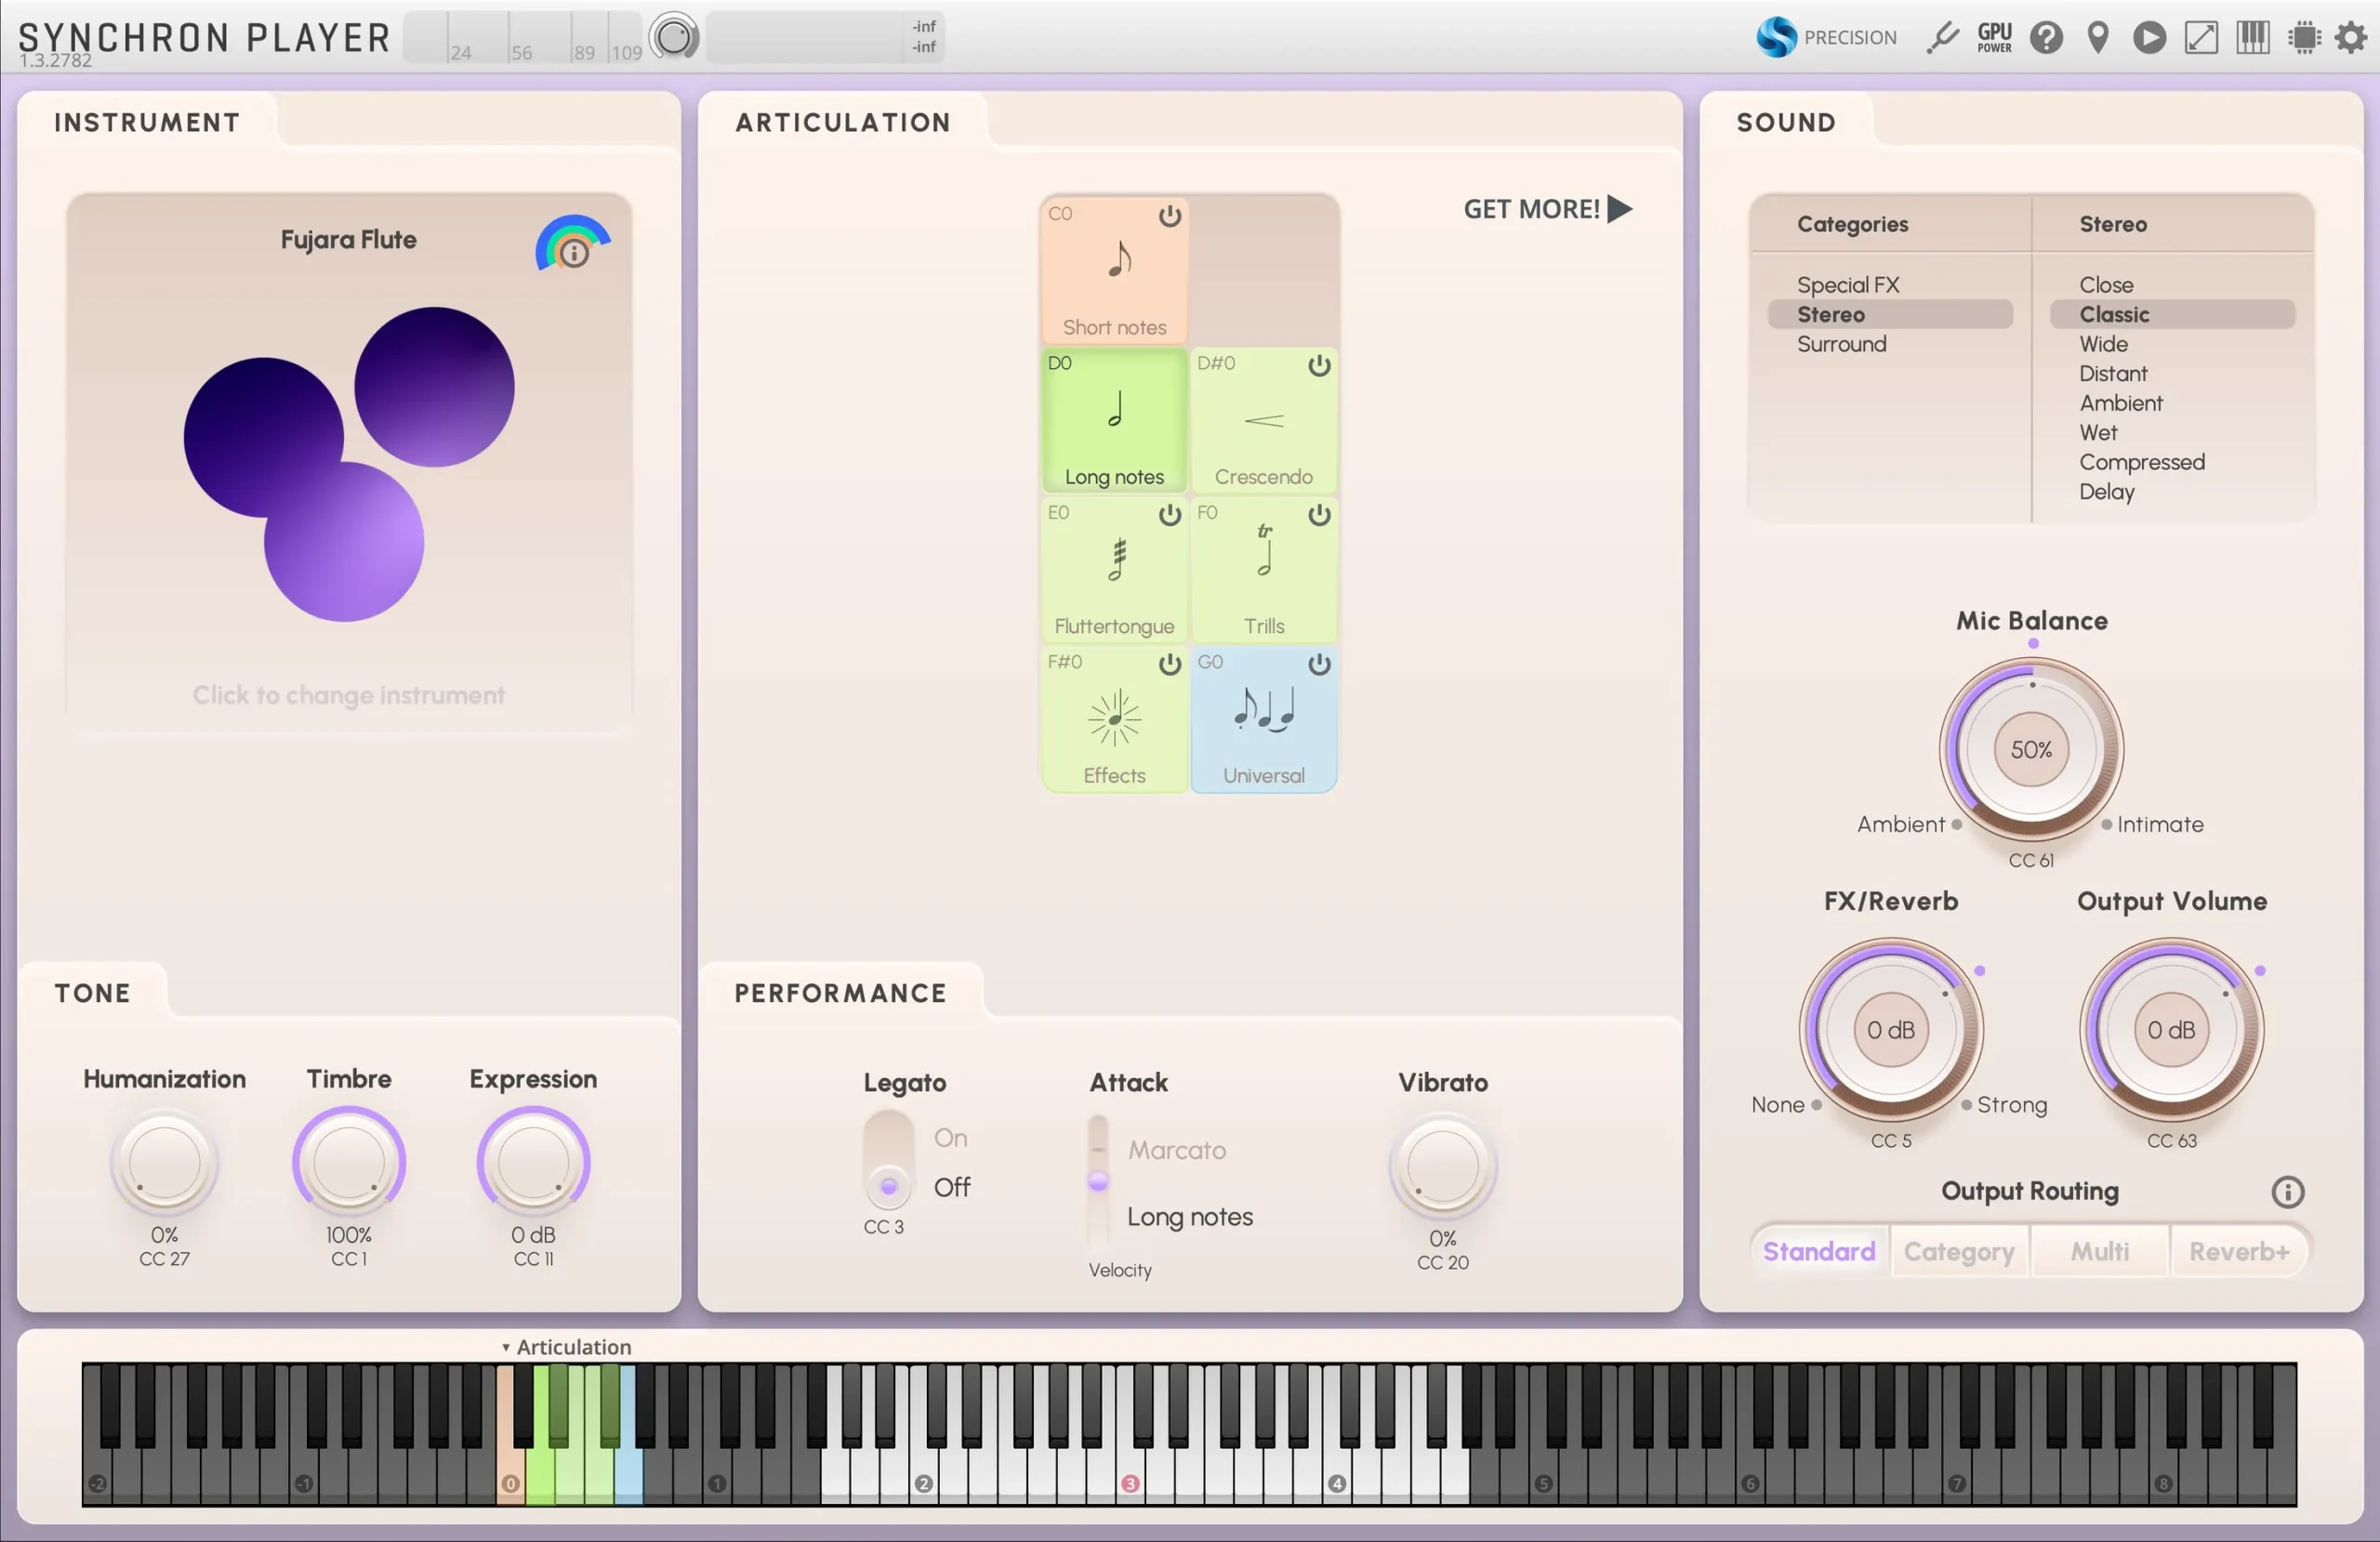Toggle the piano keyboard view icon
This screenshot has width=2380, height=1542.
[2252, 38]
